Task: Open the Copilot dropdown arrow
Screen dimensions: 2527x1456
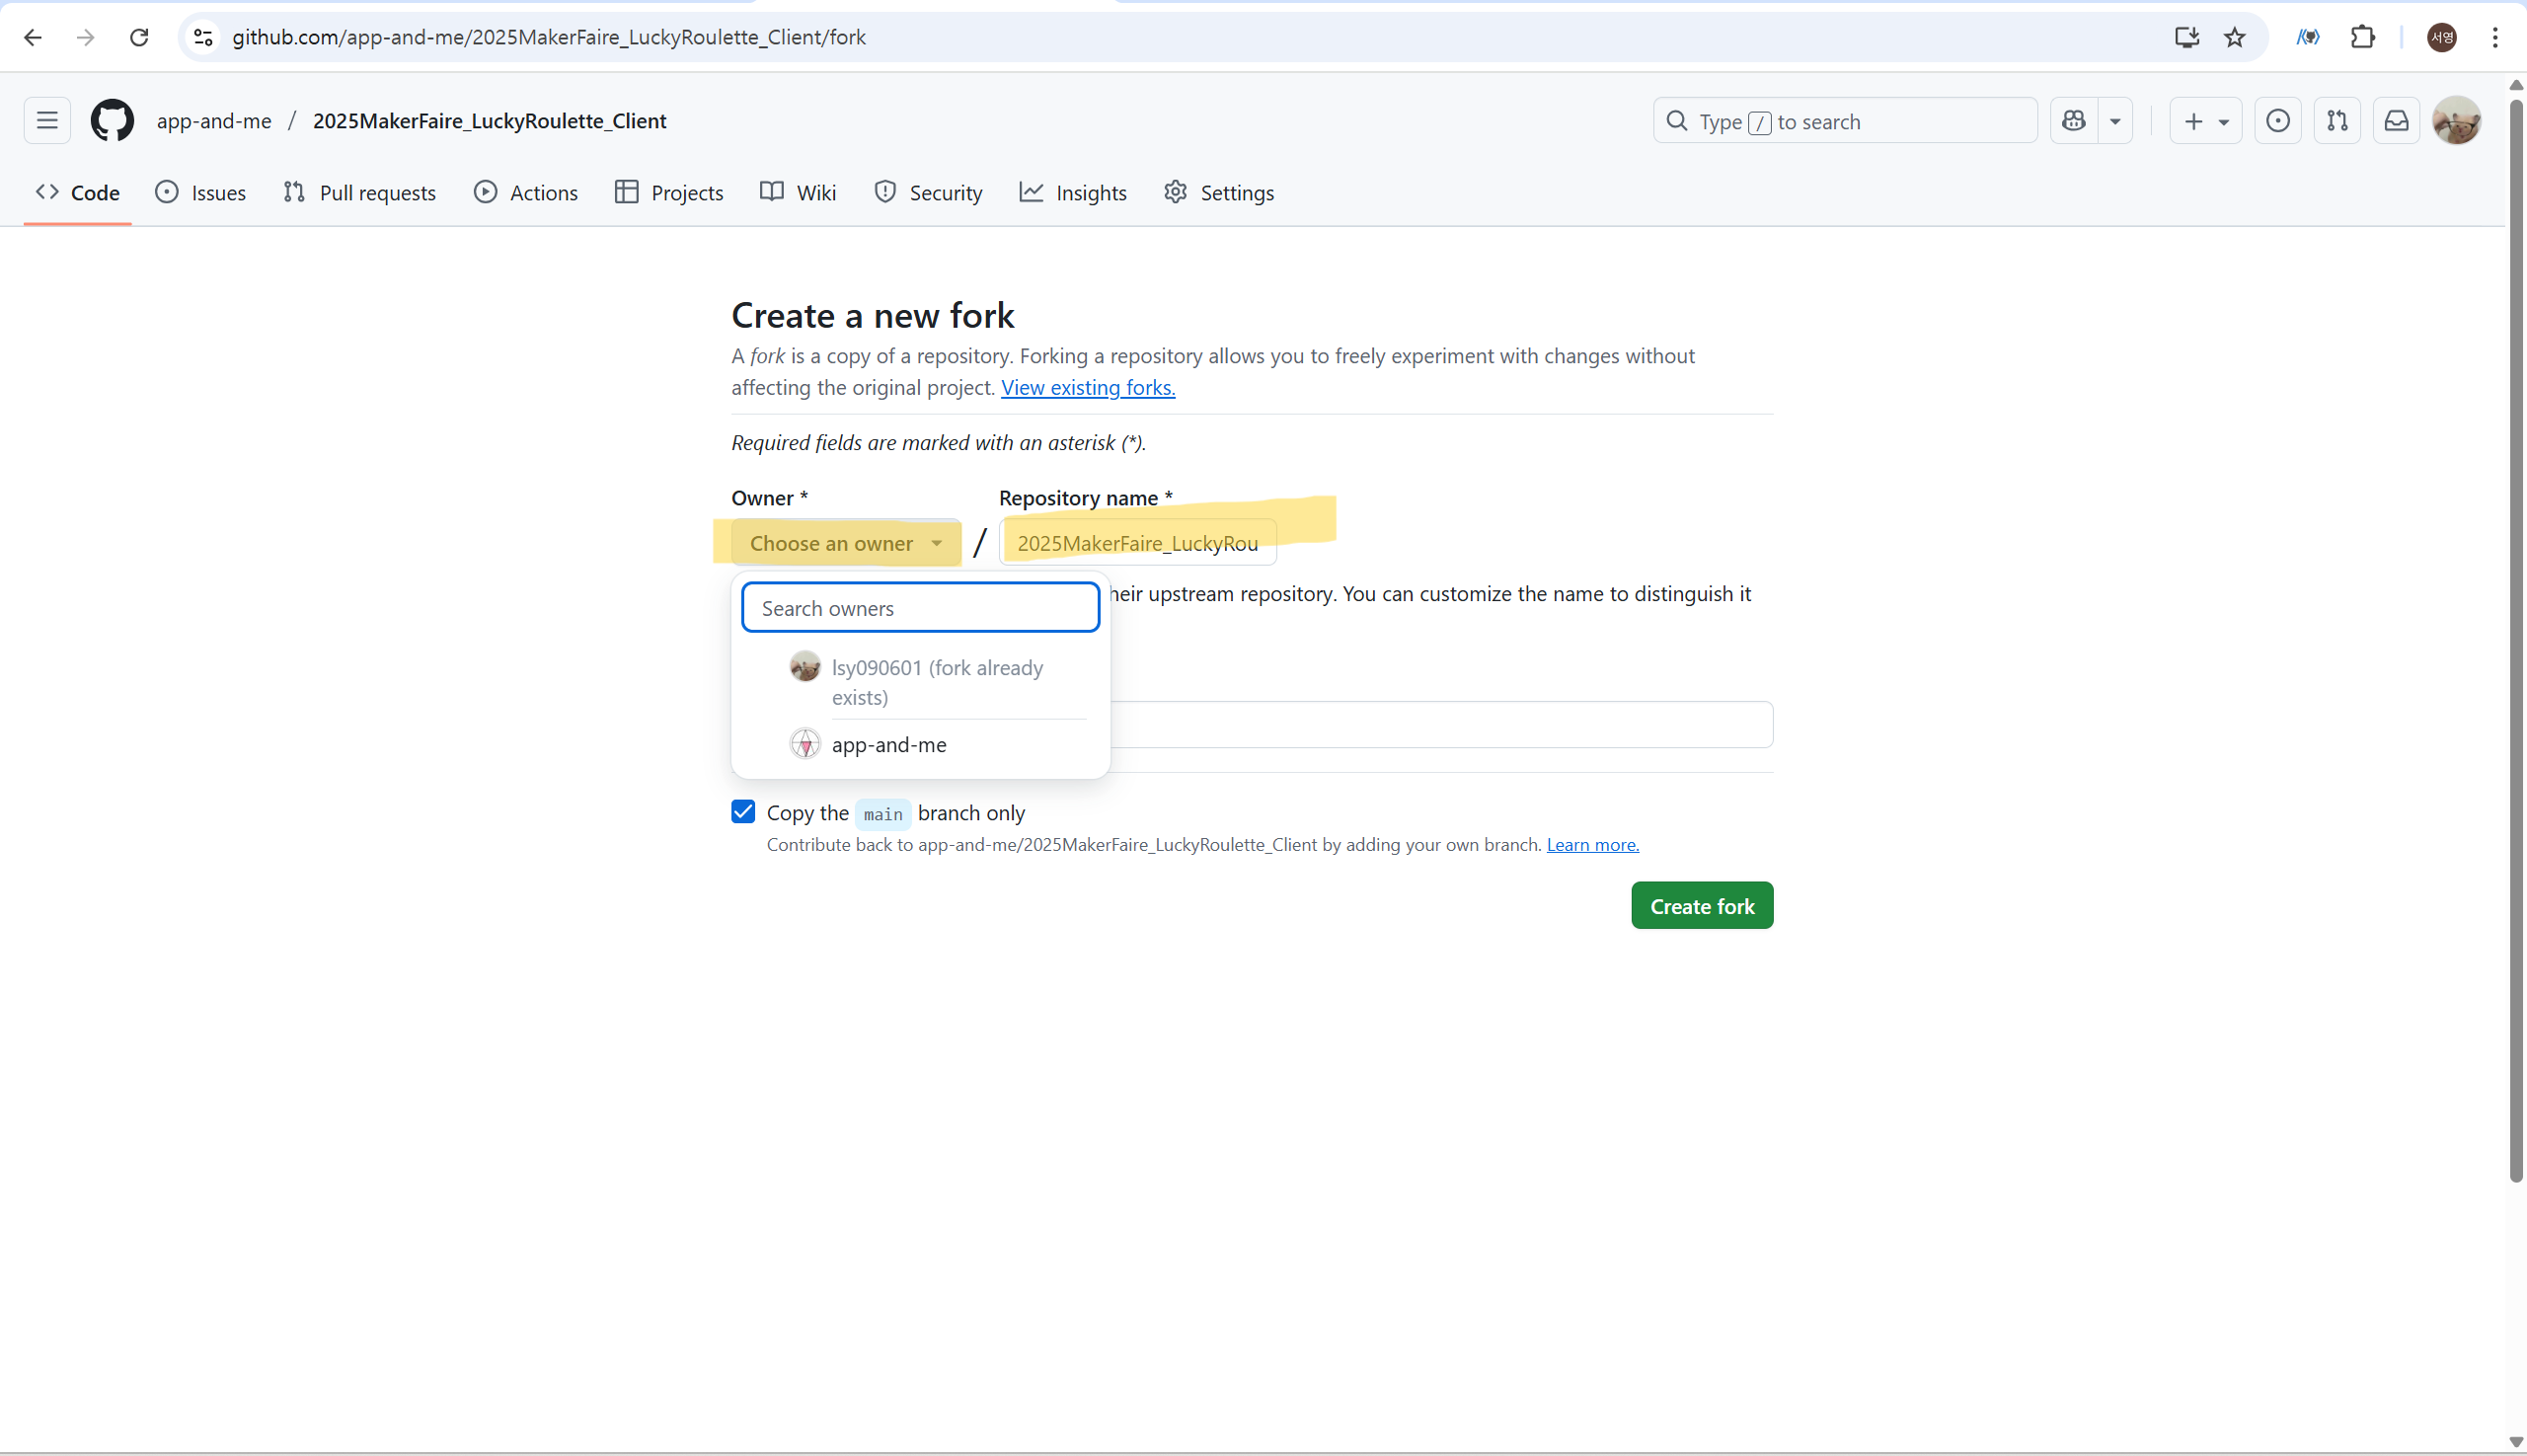Action: click(x=2115, y=121)
